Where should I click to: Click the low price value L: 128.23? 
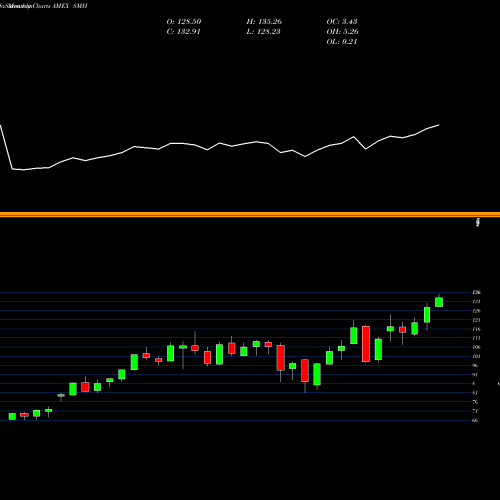(263, 32)
